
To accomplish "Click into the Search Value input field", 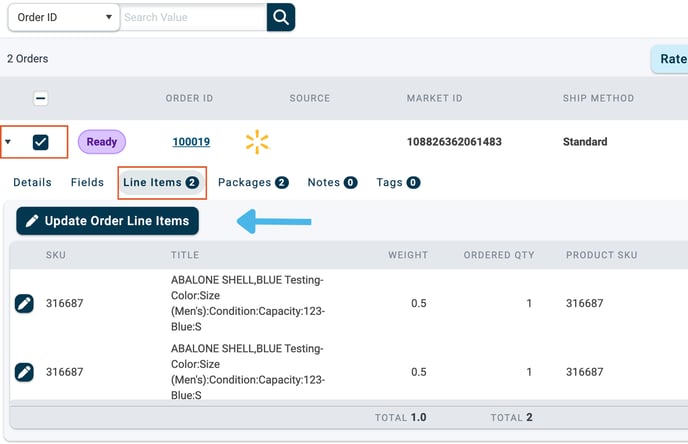I will coord(192,17).
